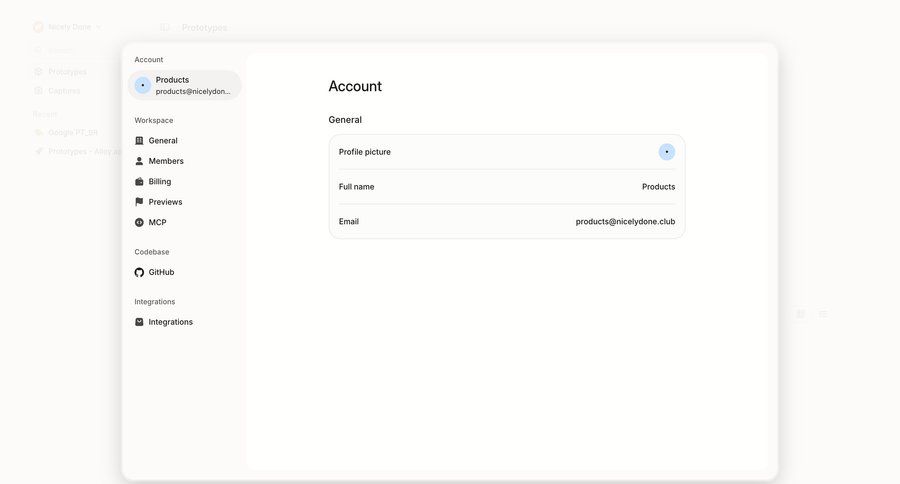Click the email products@nicelydone.club
The height and width of the screenshot is (484, 900).
[625, 222]
